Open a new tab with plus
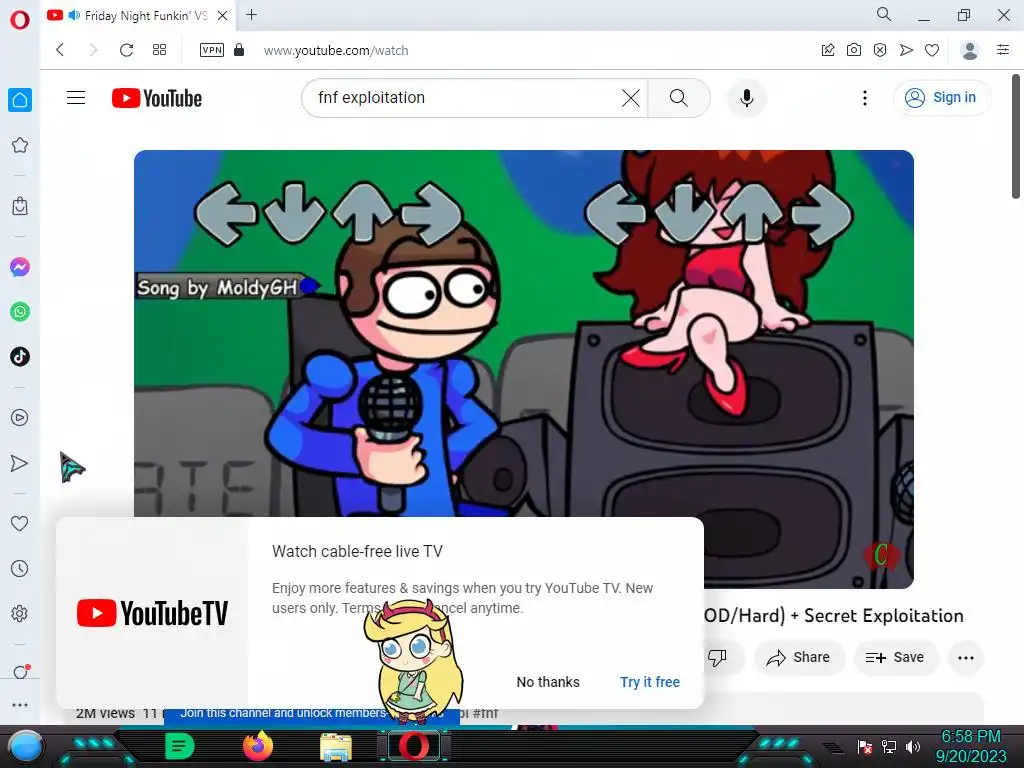Screen dimensions: 1024x768 pyautogui.click(x=251, y=14)
